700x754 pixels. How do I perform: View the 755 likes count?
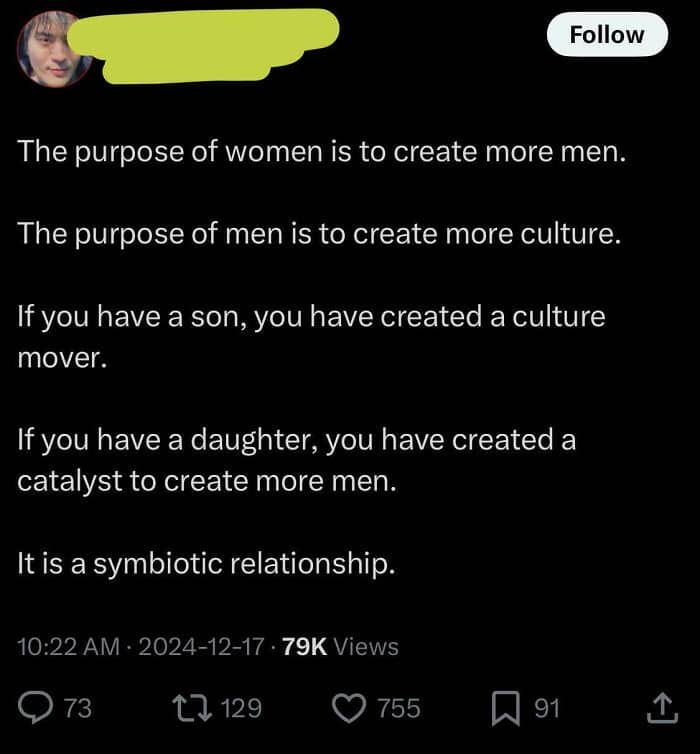[x=399, y=708]
